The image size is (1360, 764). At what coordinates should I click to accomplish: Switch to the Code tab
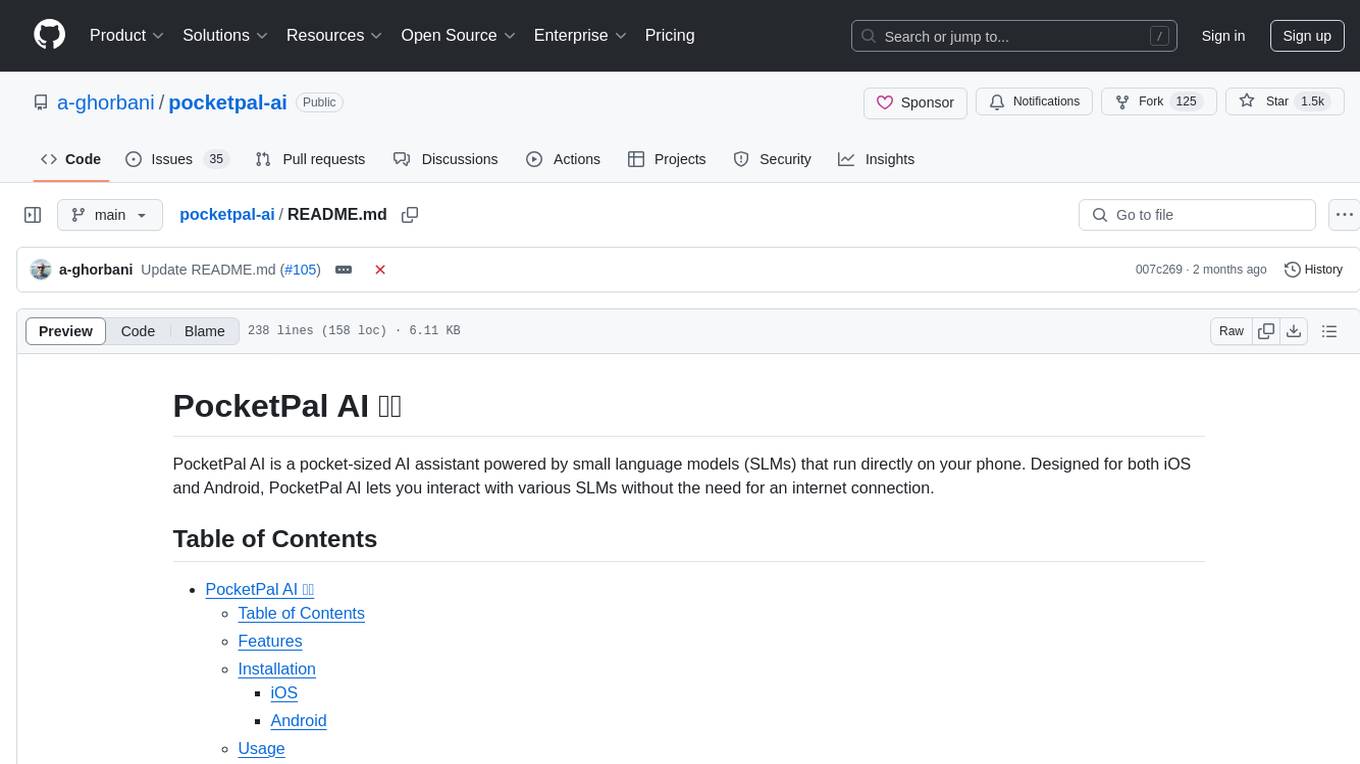point(71,159)
